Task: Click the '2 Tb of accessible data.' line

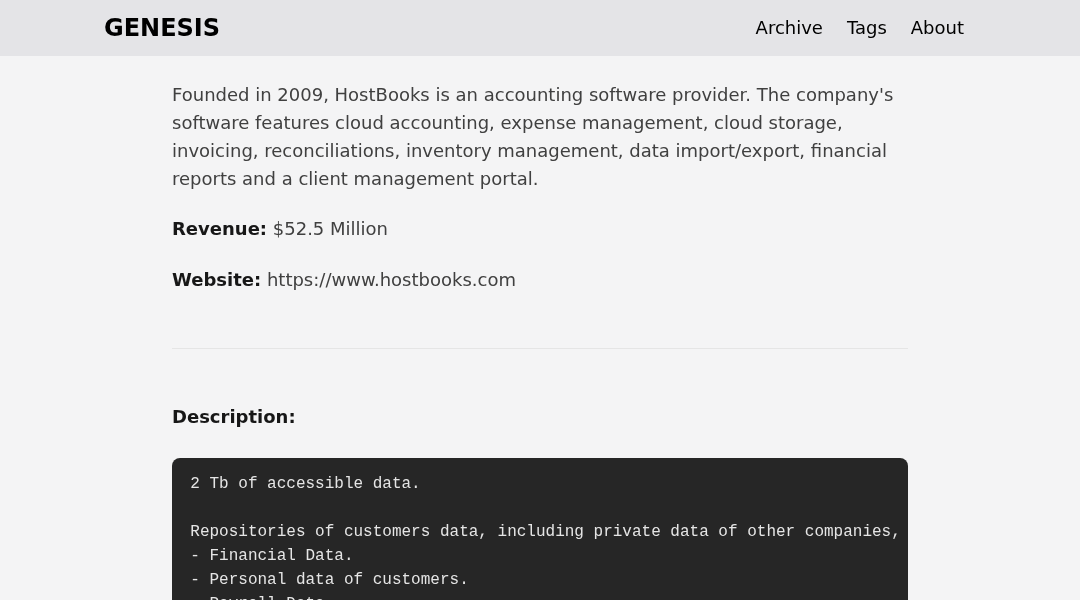Action: 304,483
